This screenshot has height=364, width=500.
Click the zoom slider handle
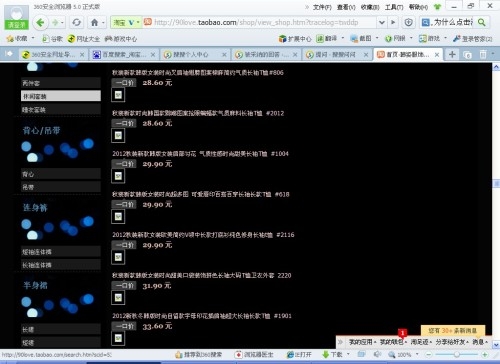(x=457, y=354)
